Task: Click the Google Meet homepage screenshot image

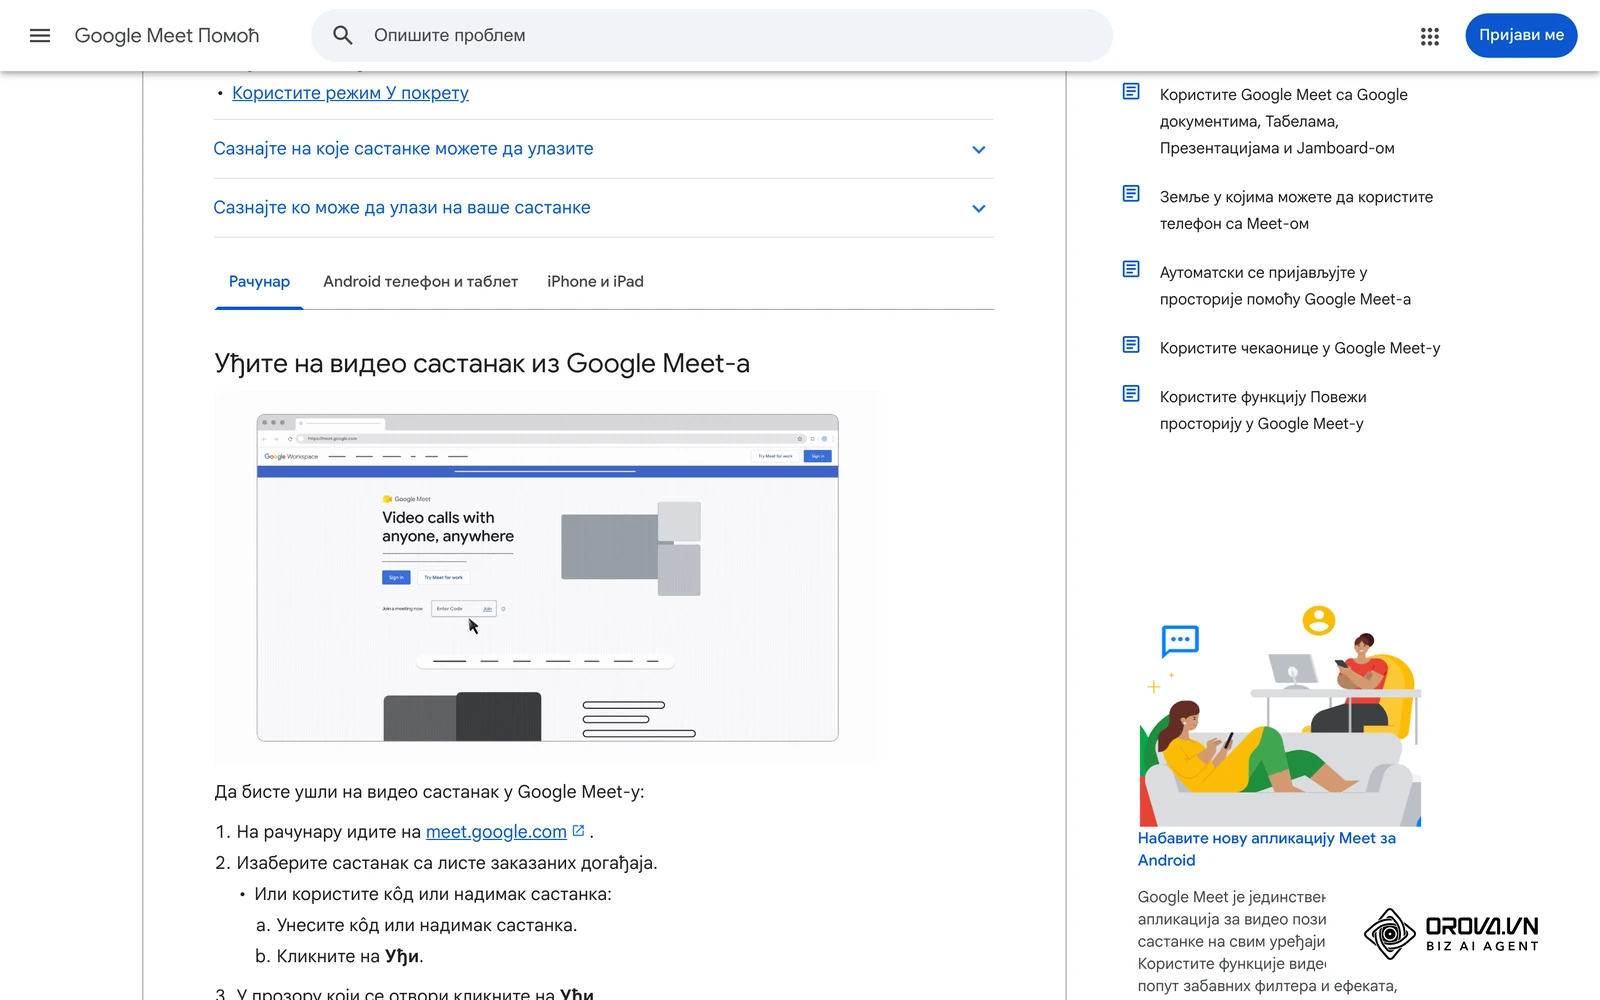Action: (547, 578)
